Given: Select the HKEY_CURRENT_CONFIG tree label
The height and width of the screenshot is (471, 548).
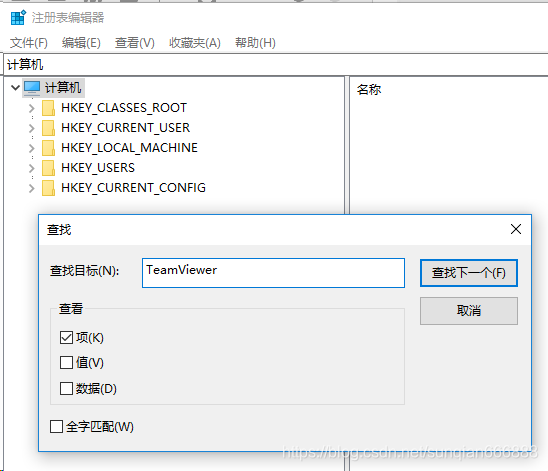Looking at the screenshot, I should (x=134, y=188).
